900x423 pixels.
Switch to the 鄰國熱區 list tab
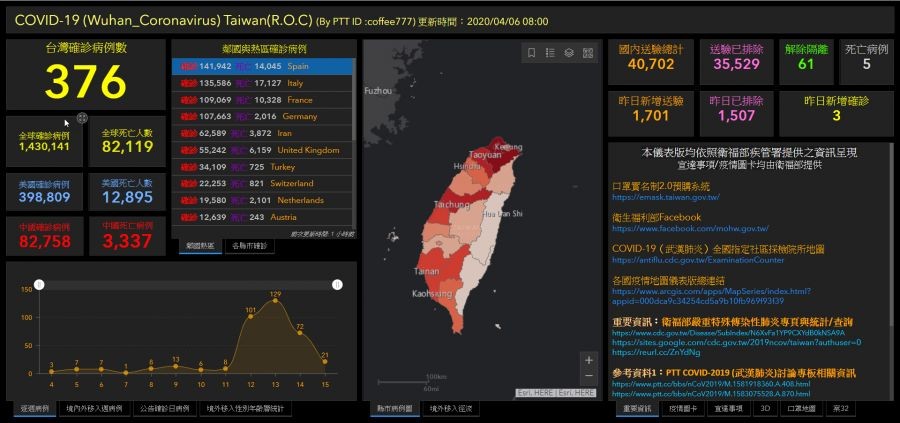coord(200,246)
